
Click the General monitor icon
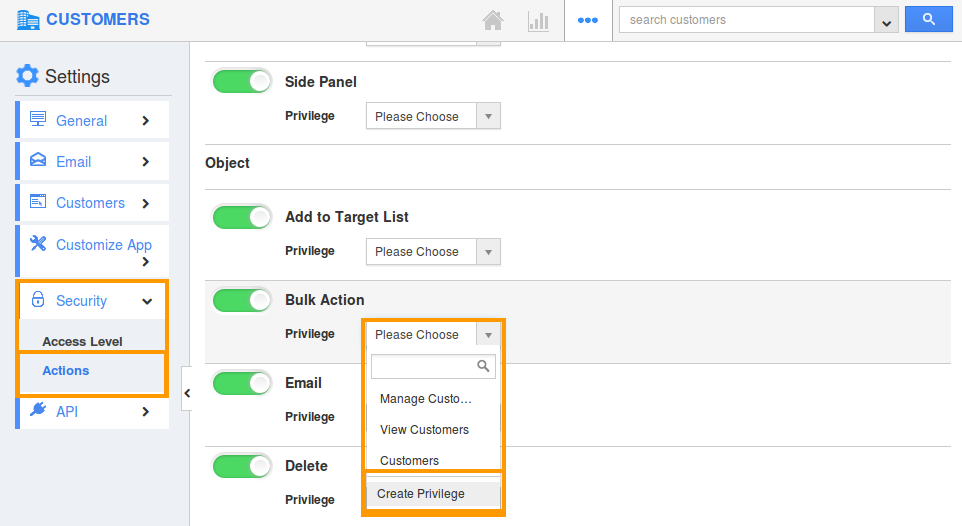point(38,119)
